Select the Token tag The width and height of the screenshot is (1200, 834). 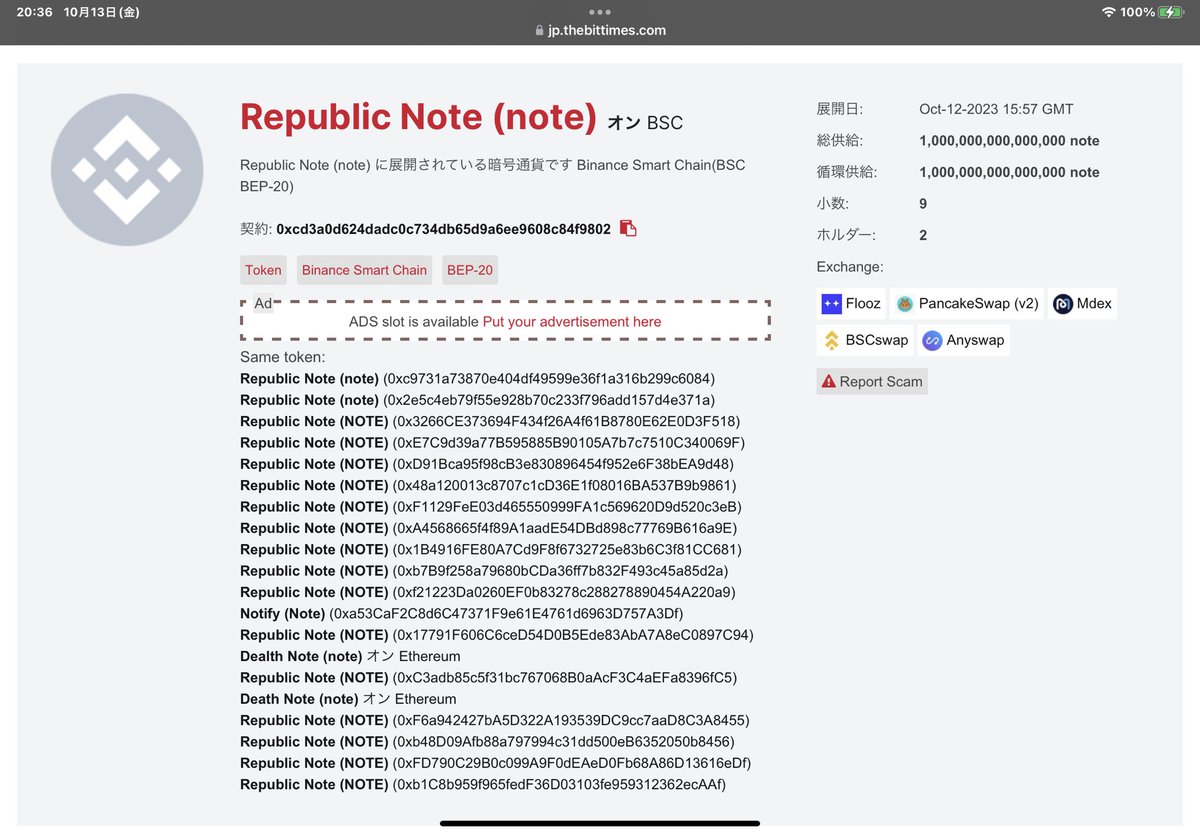263,270
